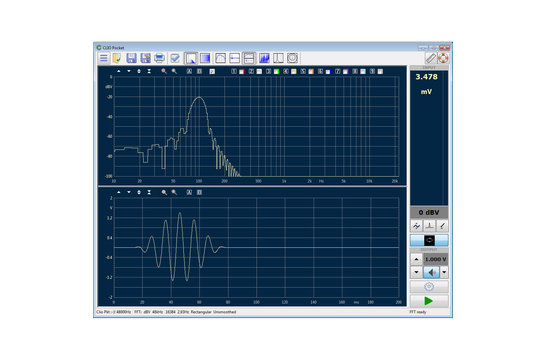
Task: Zoom out on the lower waveform graph
Action: tap(174, 192)
